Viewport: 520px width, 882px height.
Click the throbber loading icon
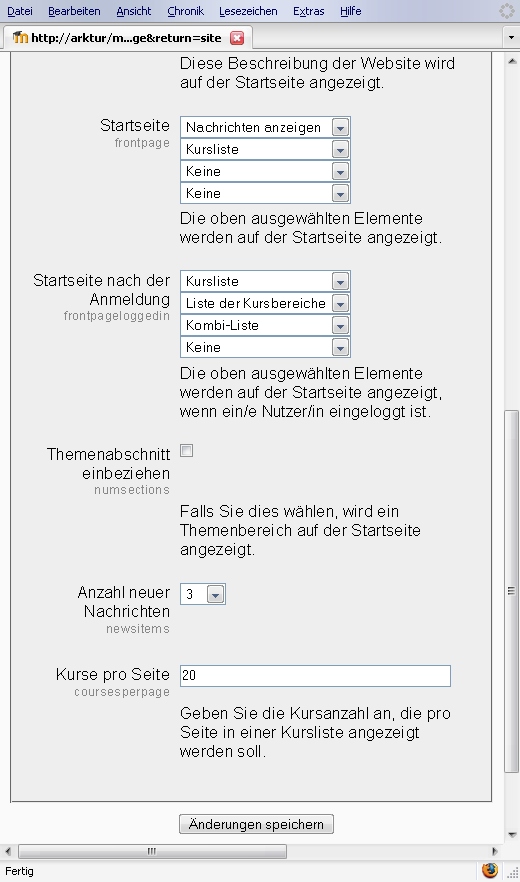(506, 11)
